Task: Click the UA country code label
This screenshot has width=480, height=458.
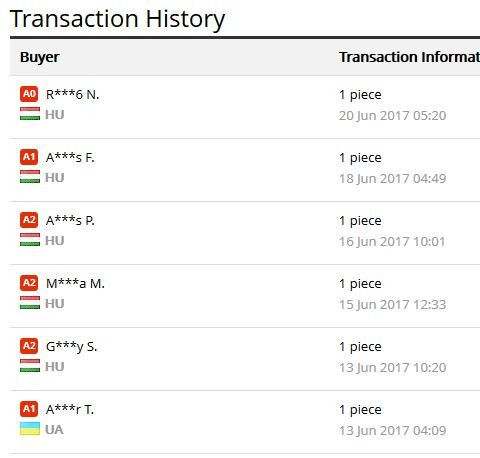Action: [x=54, y=430]
